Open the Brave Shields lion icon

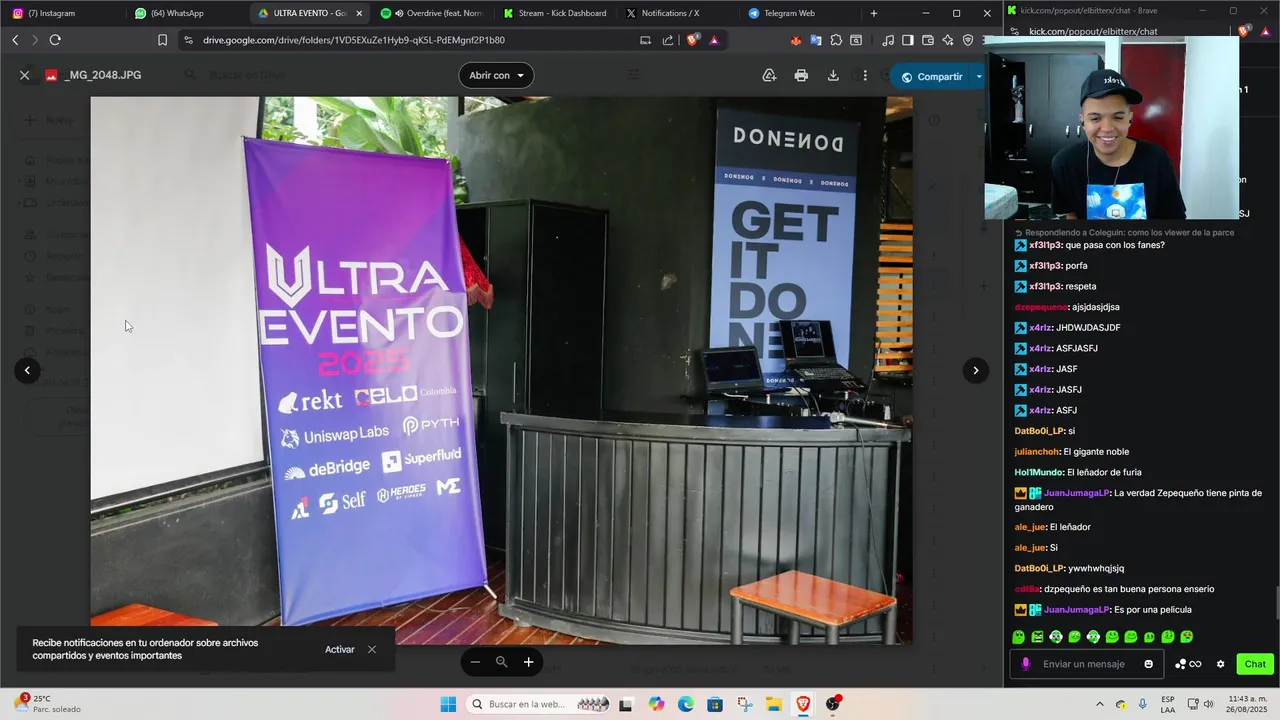tap(692, 40)
